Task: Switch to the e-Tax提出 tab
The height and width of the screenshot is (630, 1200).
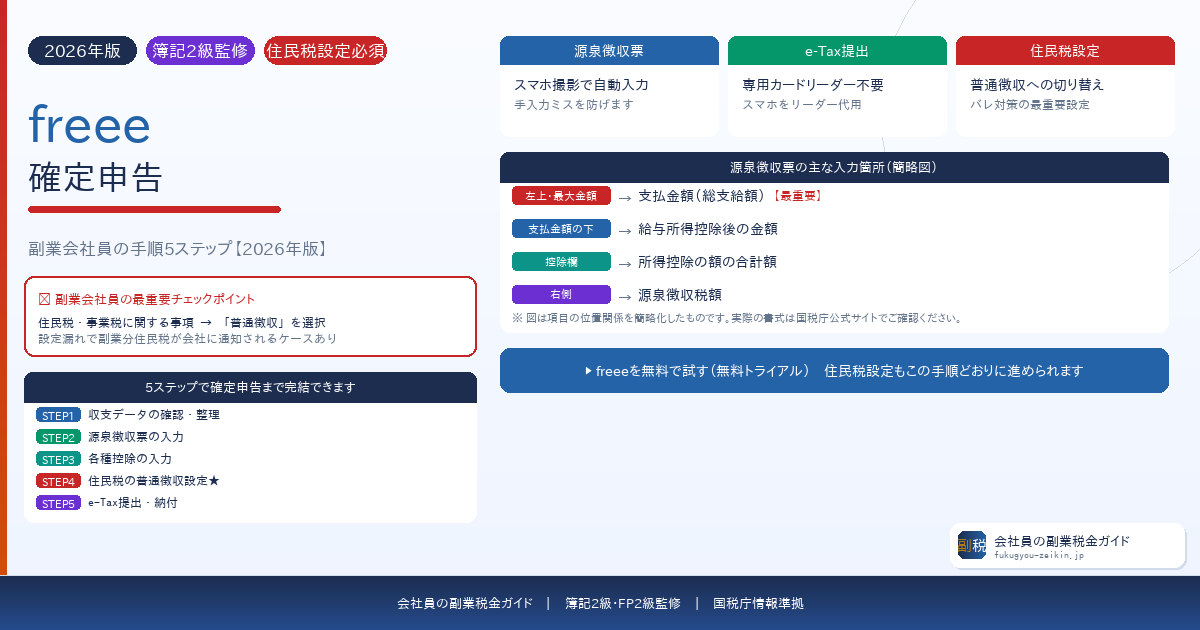Action: click(838, 49)
